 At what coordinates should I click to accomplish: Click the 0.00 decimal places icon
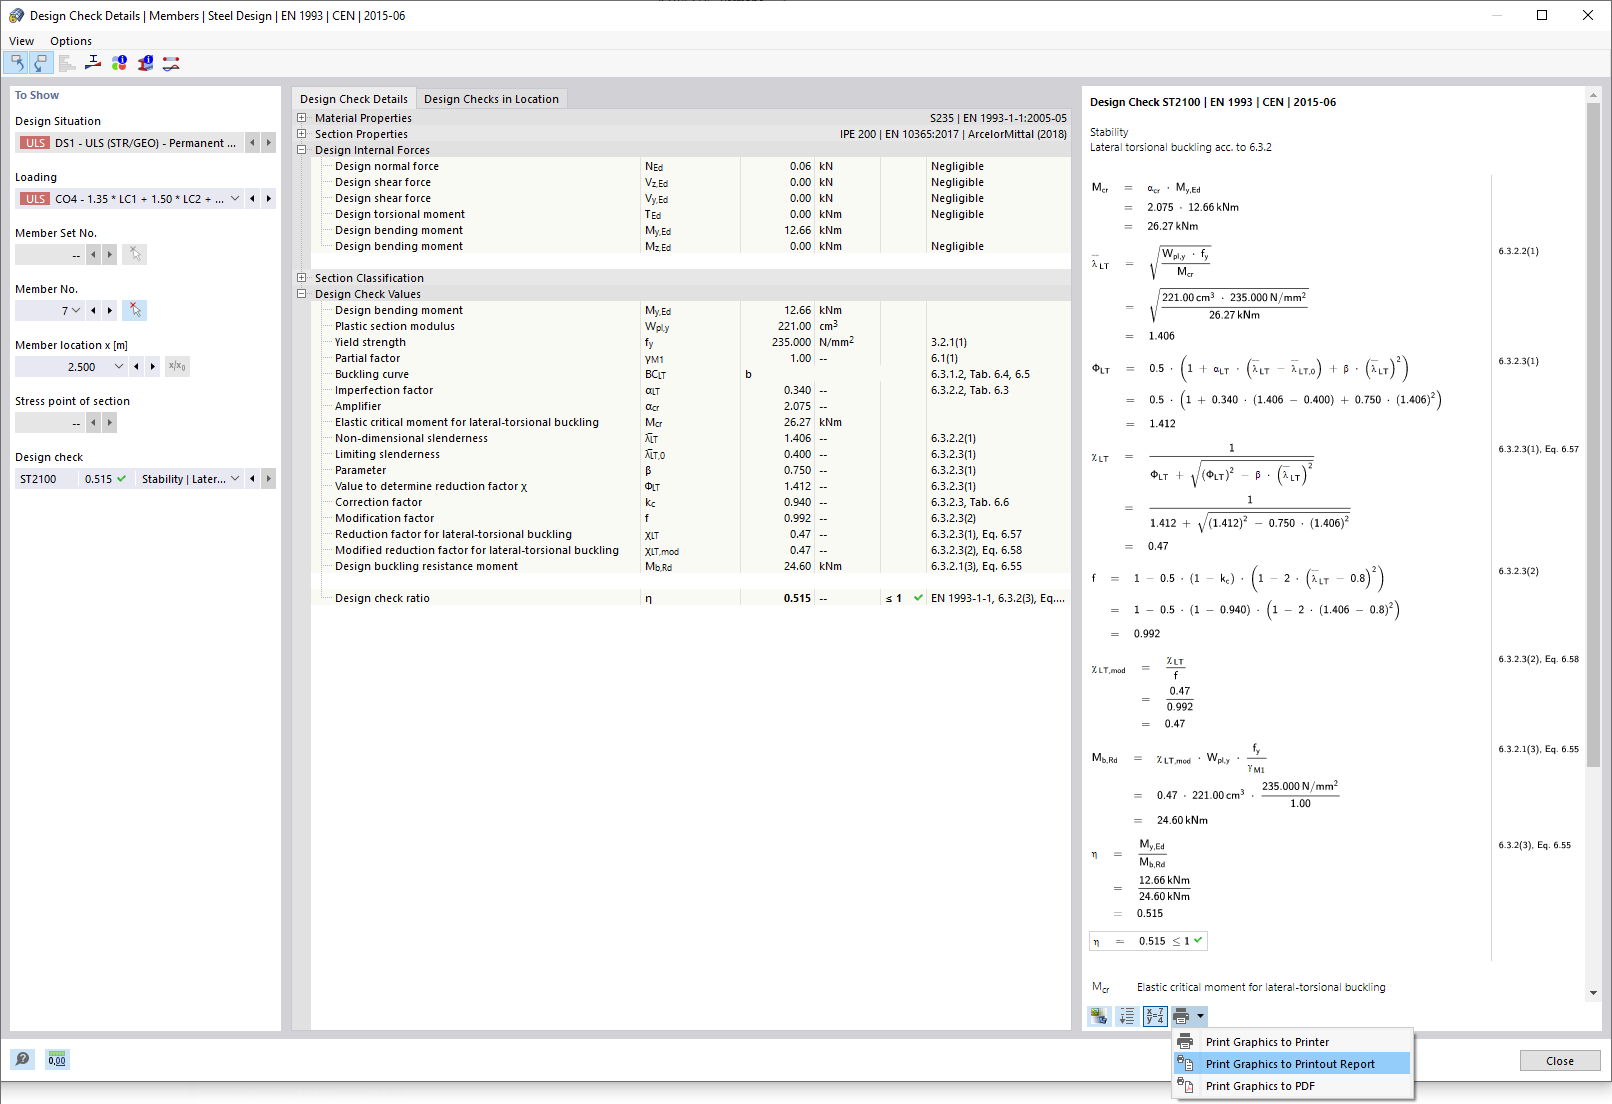click(x=57, y=1059)
